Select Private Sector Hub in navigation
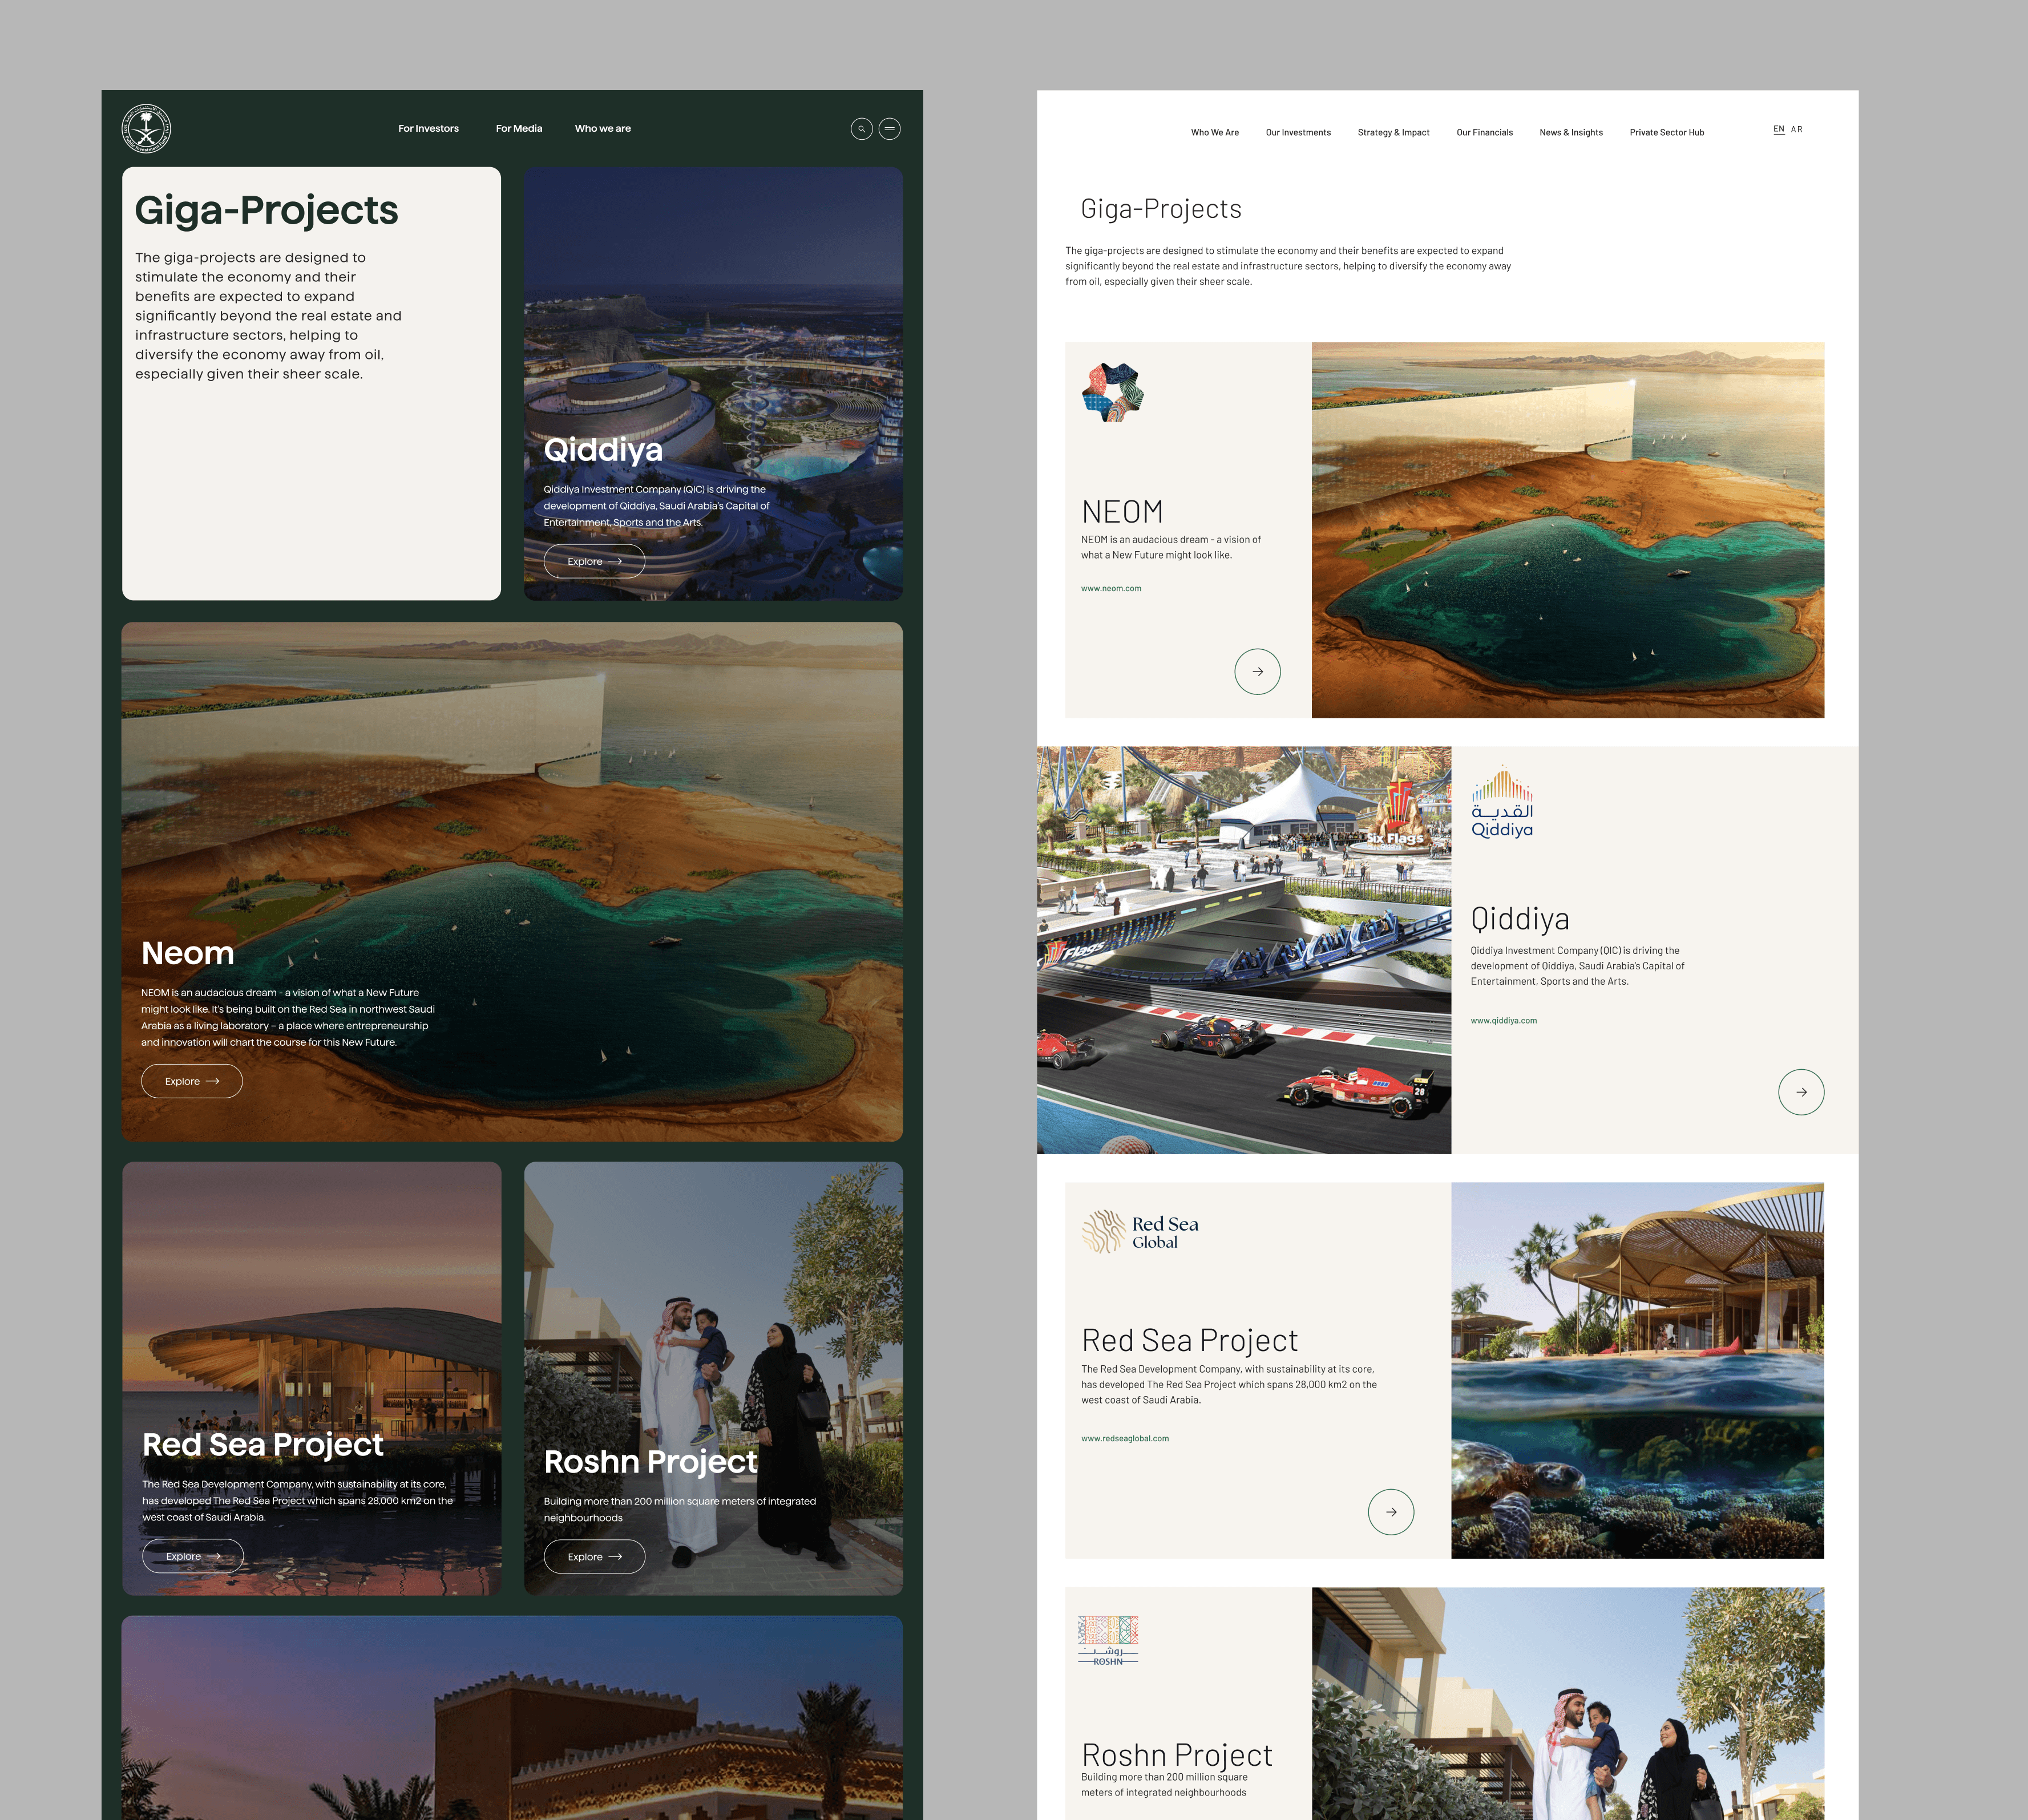The image size is (2028, 1820). (1667, 133)
